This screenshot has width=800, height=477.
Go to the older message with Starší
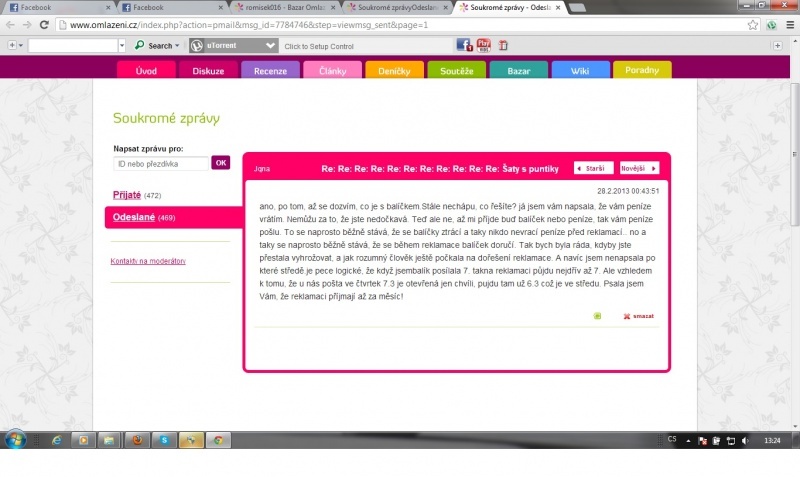[593, 168]
